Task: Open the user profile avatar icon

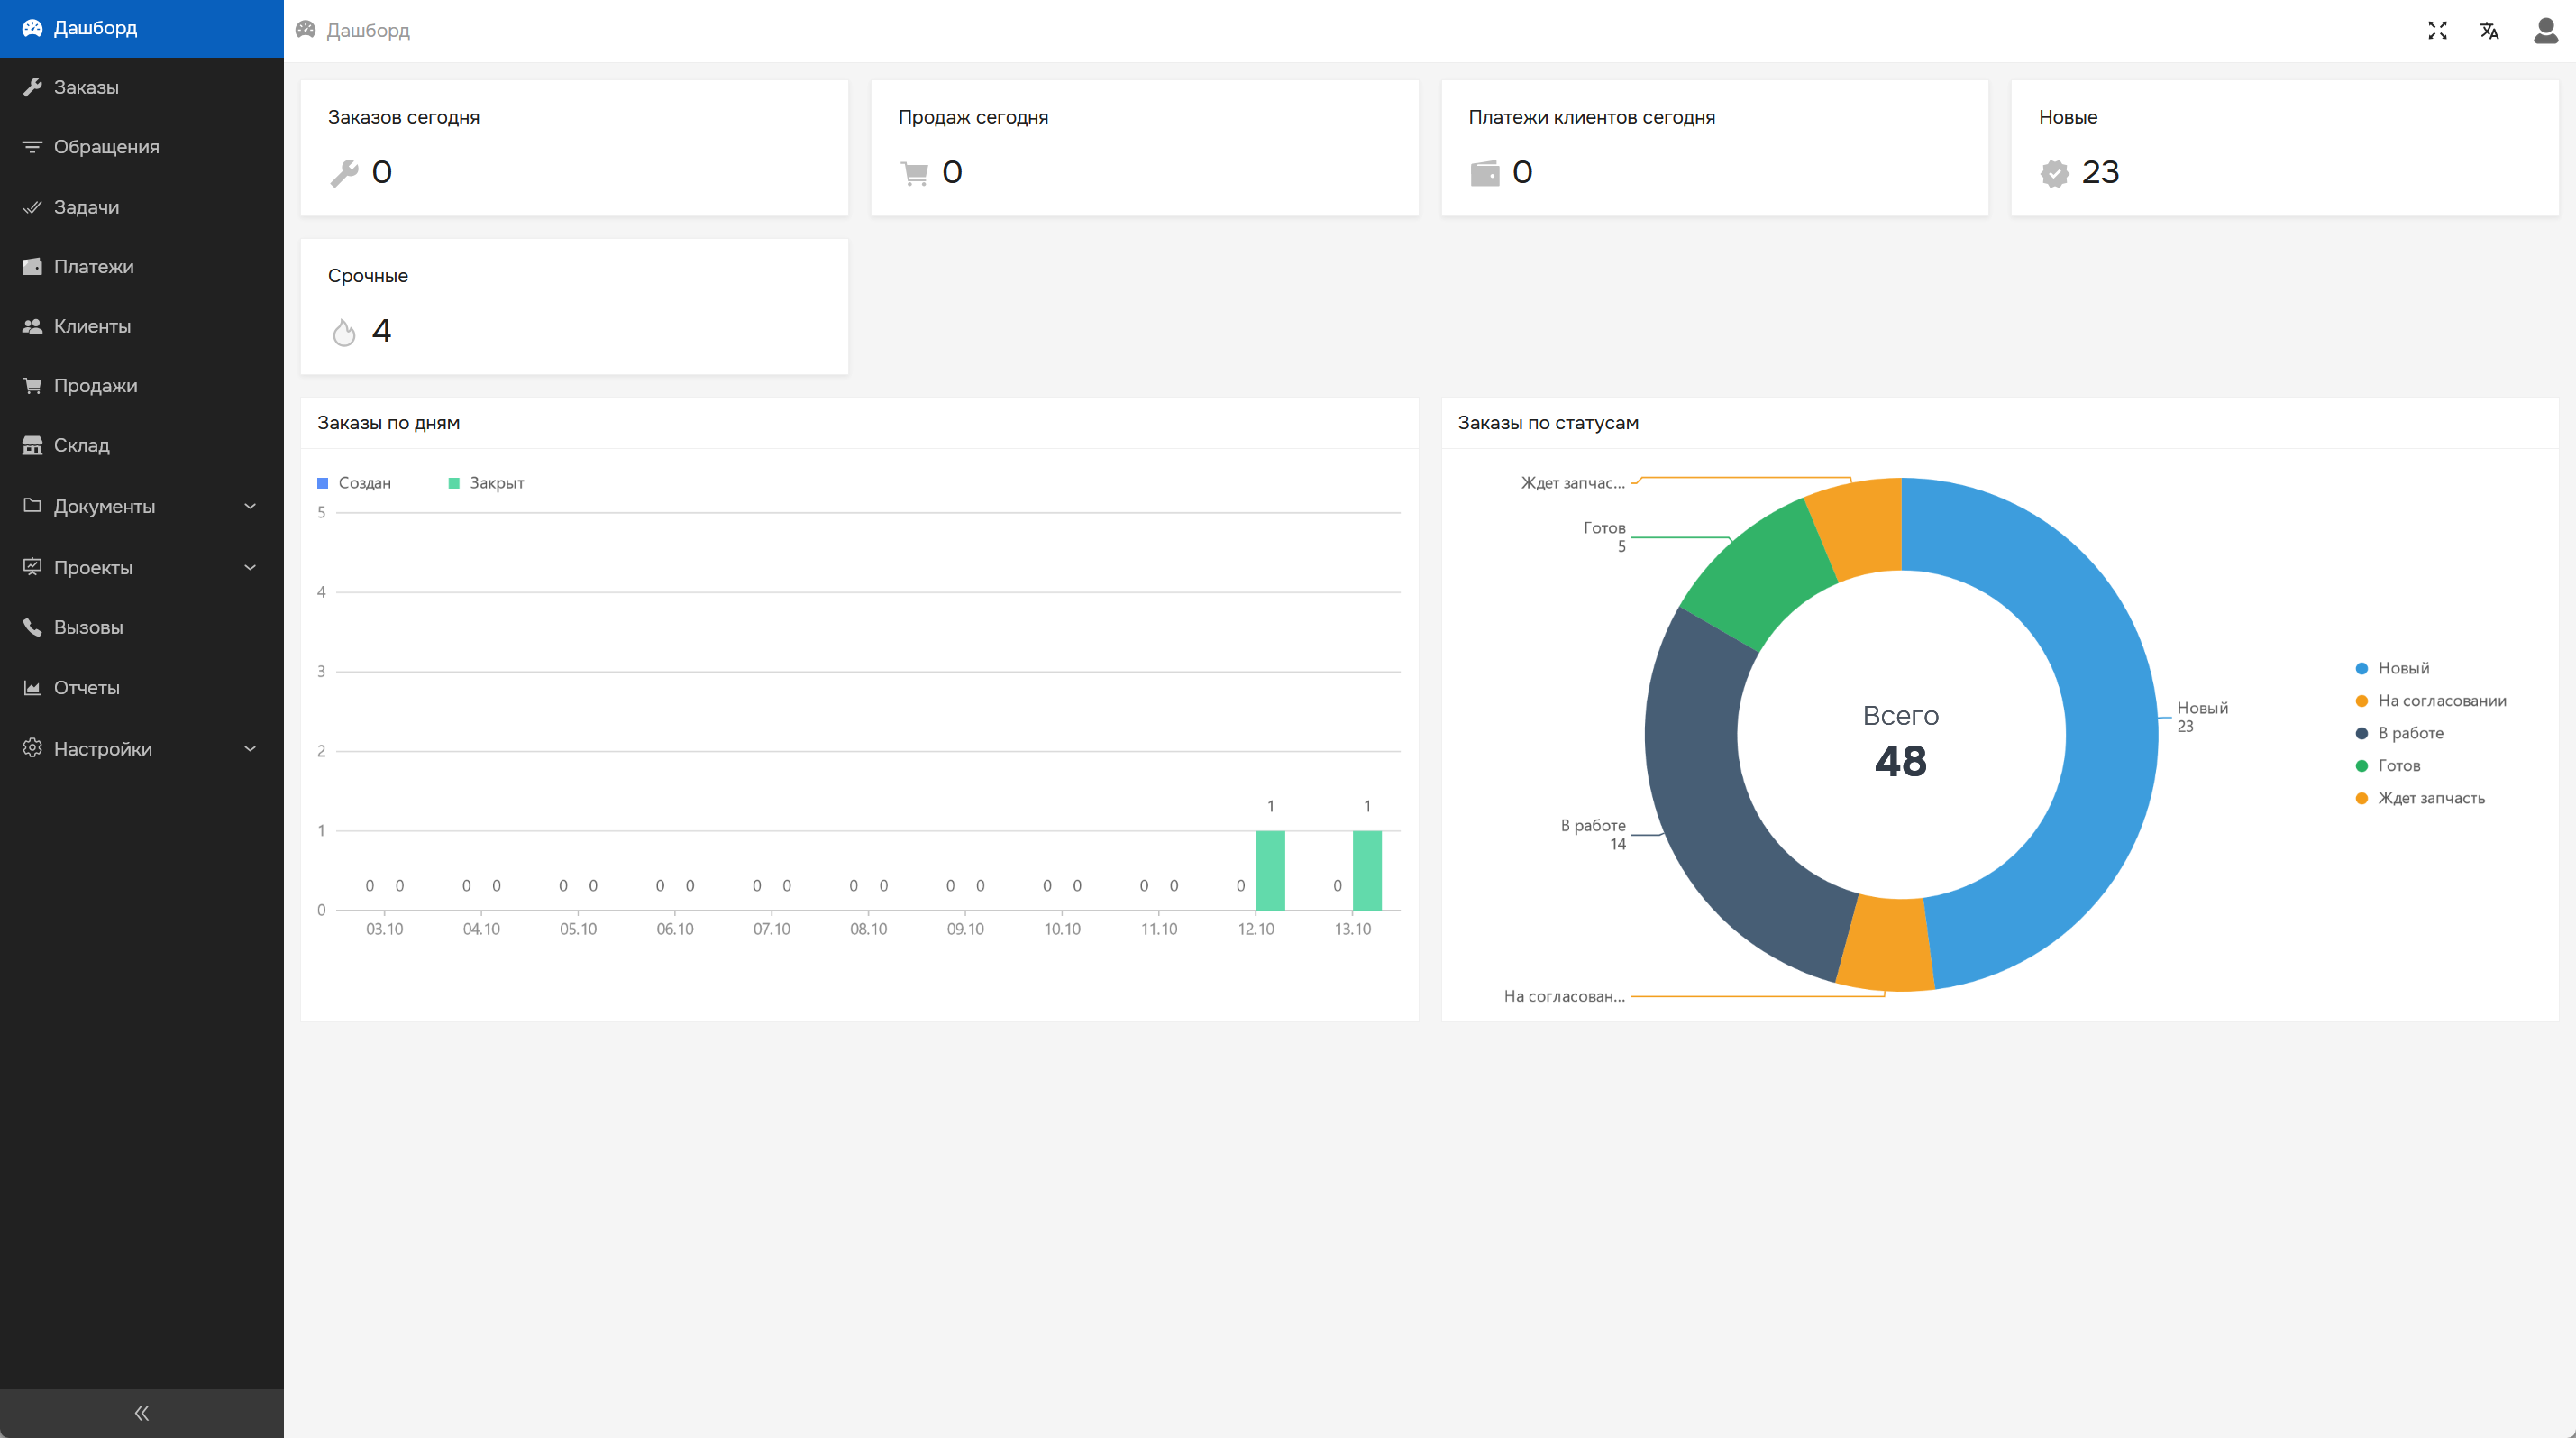Action: tap(2545, 30)
